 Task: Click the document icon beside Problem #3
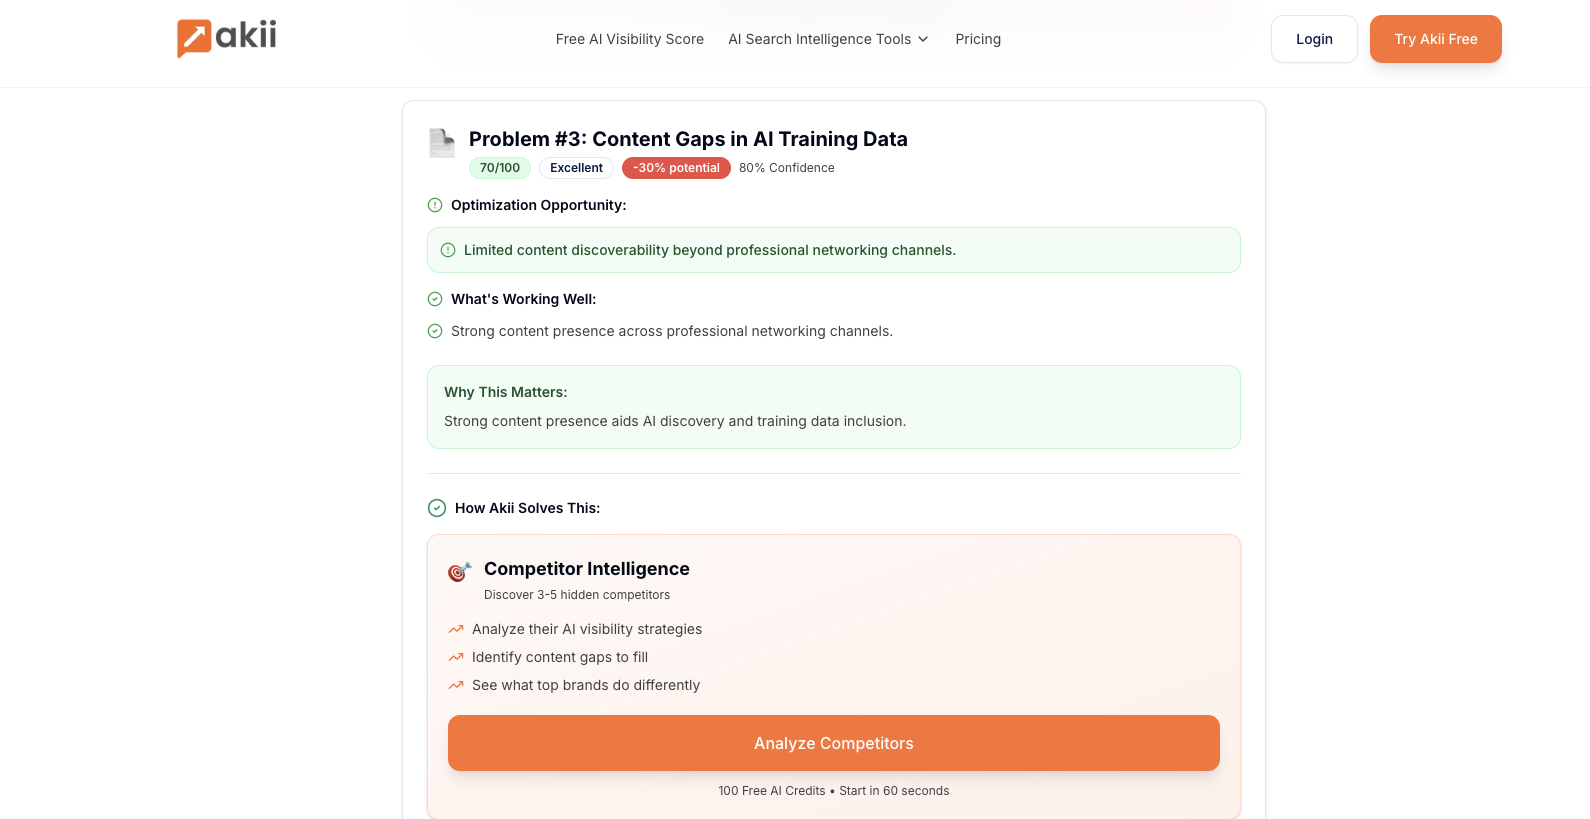point(441,143)
